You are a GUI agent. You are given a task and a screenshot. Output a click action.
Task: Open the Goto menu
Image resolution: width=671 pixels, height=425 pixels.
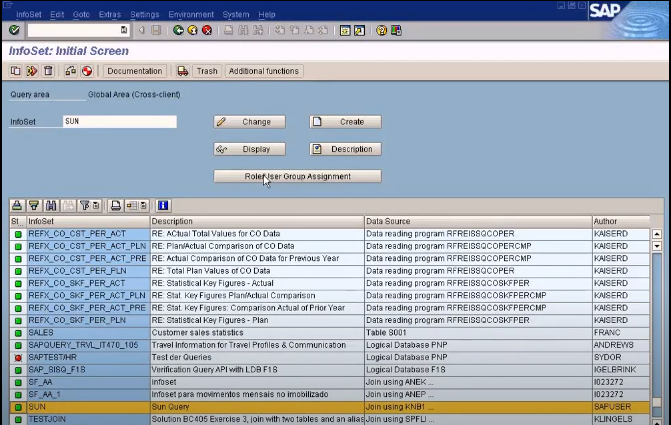point(81,14)
